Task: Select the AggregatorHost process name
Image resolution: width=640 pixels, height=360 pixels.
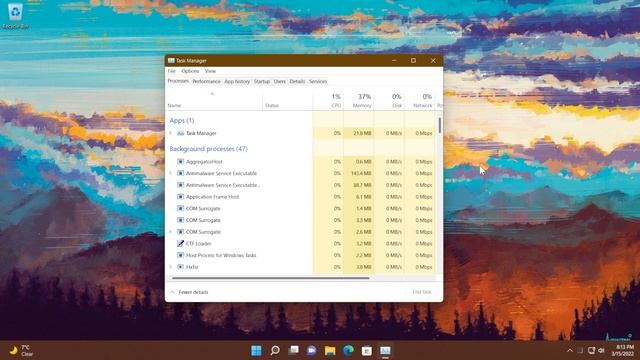Action: (204, 162)
